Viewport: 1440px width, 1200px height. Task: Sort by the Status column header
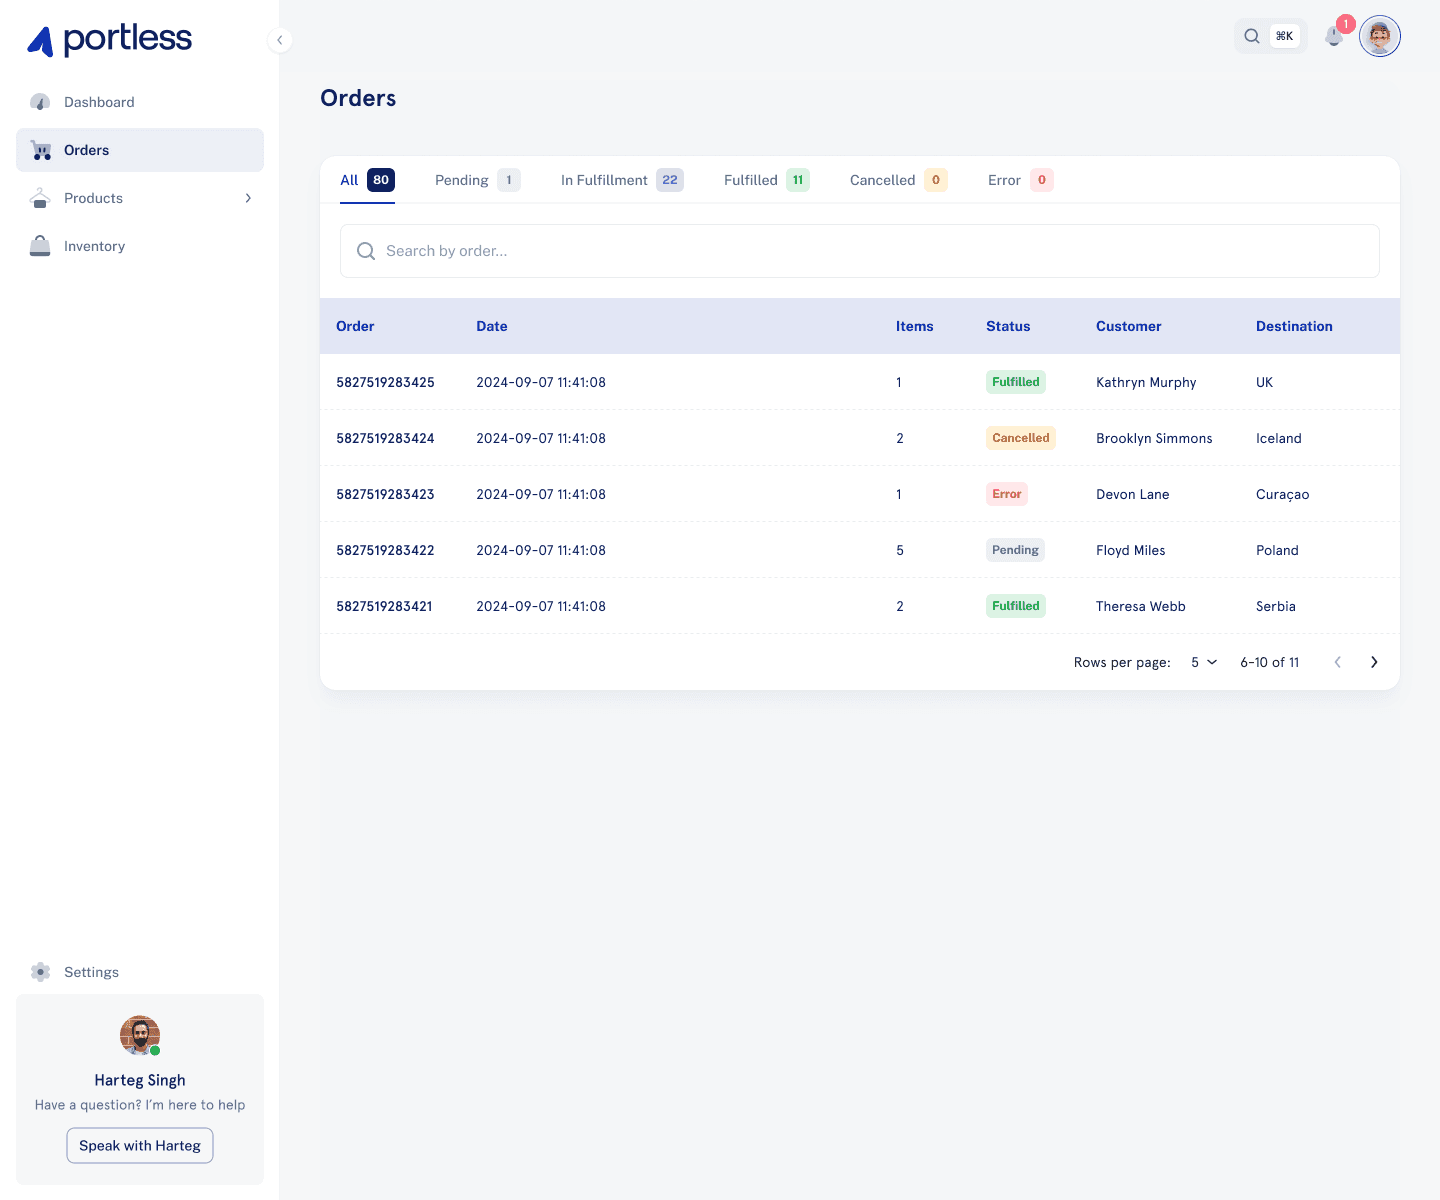tap(1008, 326)
